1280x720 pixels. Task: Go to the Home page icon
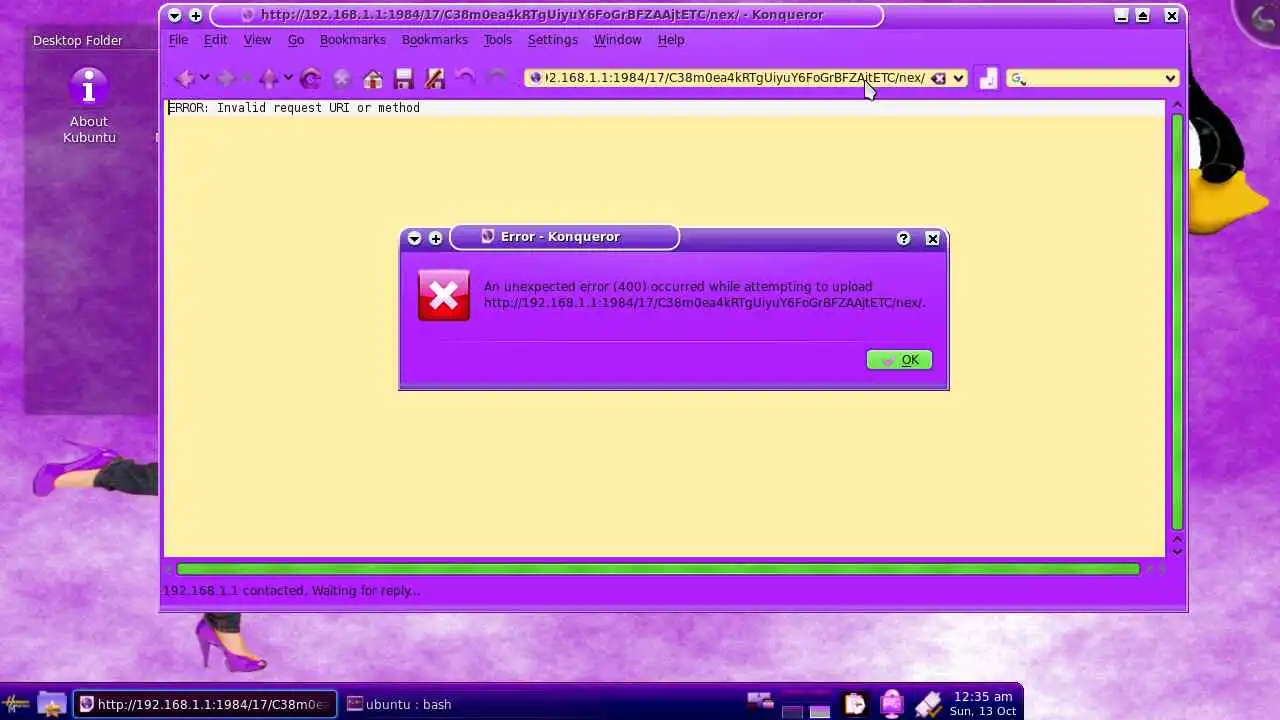(373, 78)
